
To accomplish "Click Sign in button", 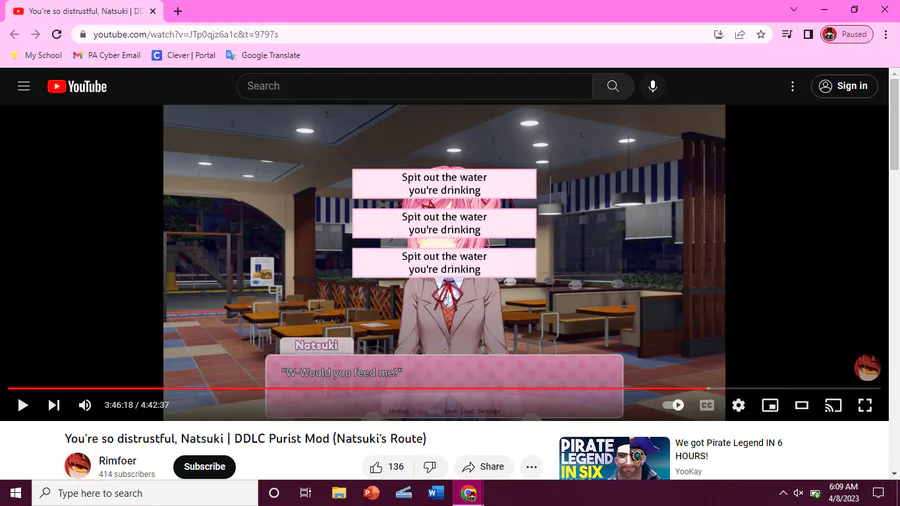I will (844, 86).
